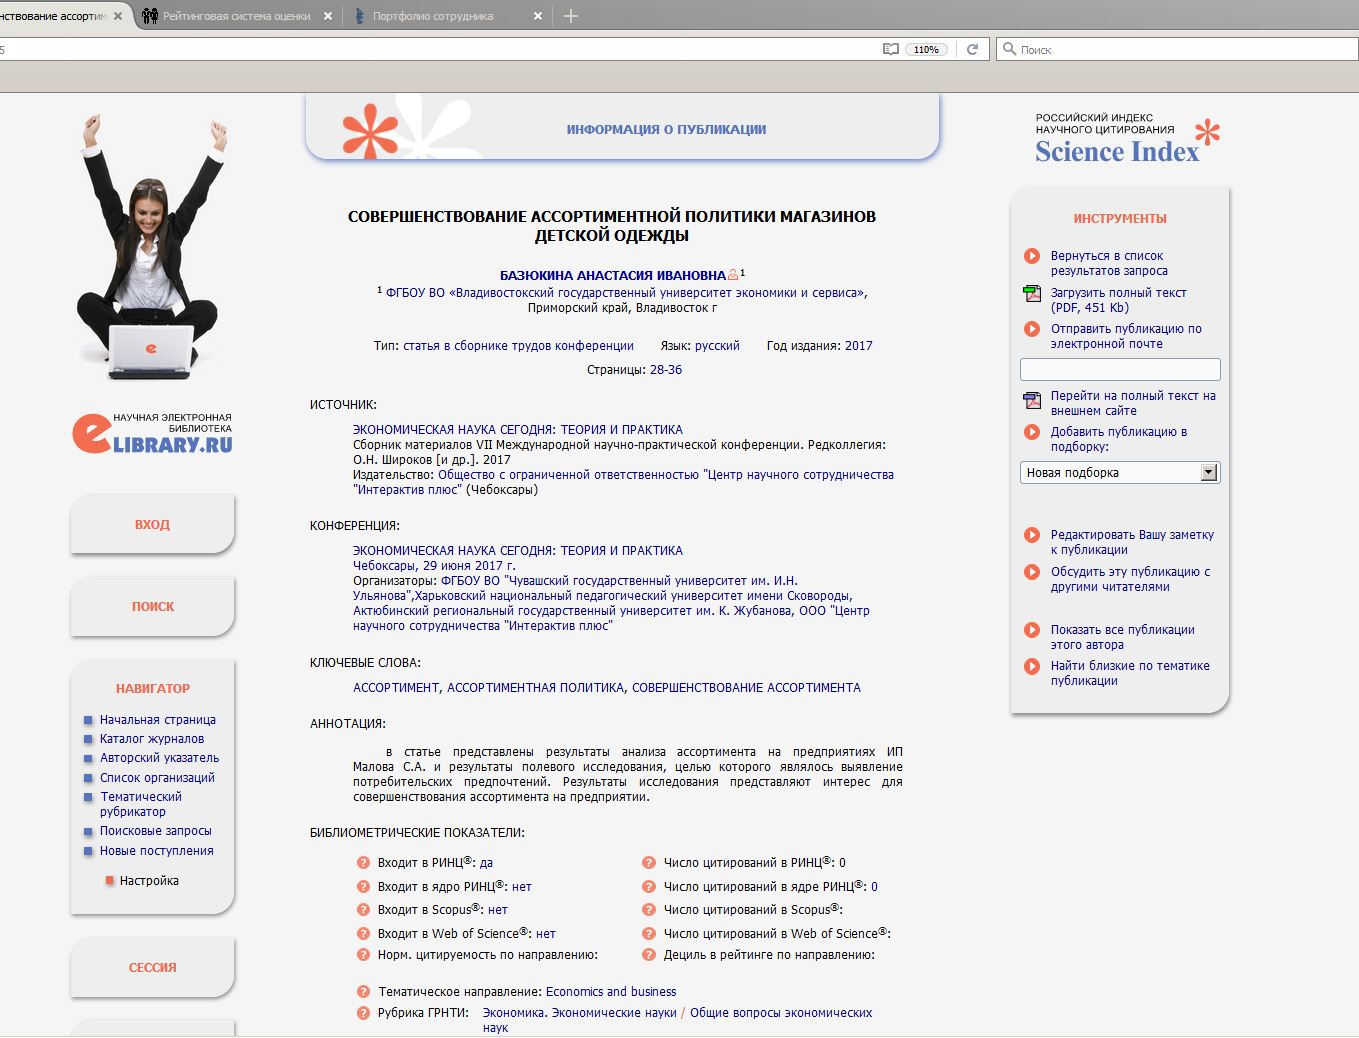The width and height of the screenshot is (1359, 1038).
Task: Open 'Авторский указатель' in navigator
Action: 159,758
